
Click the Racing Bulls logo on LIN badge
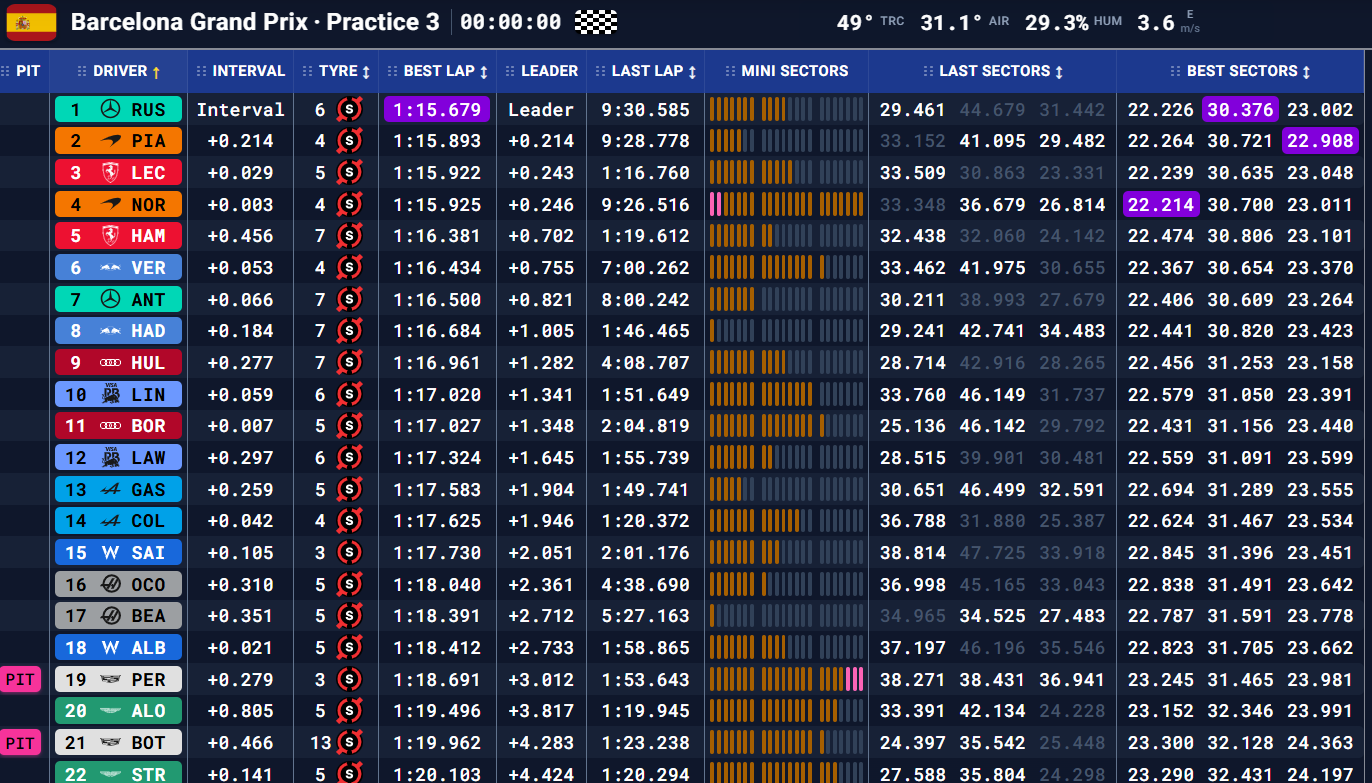(x=111, y=394)
